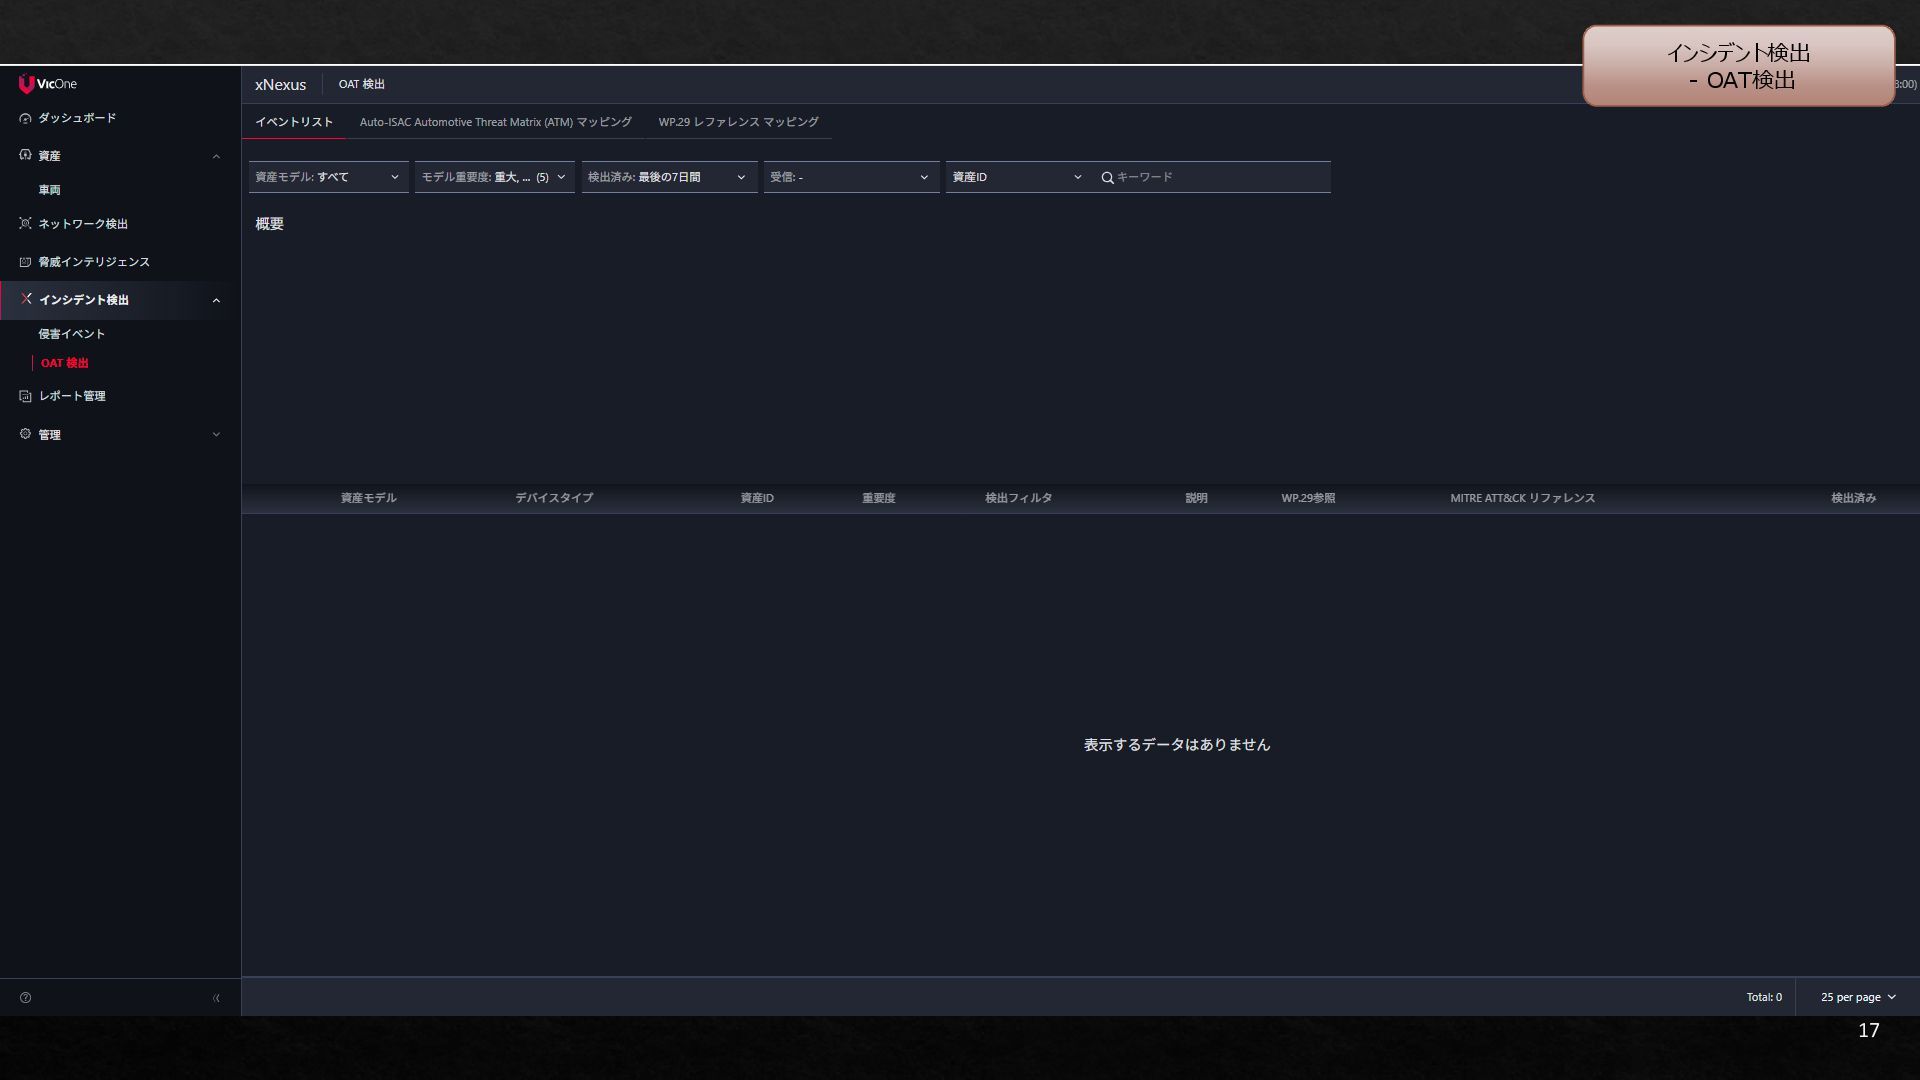Screen dimensions: 1920x1080
Task: Switch to the WP.29 Reference Mapping tab
Action: 738,122
